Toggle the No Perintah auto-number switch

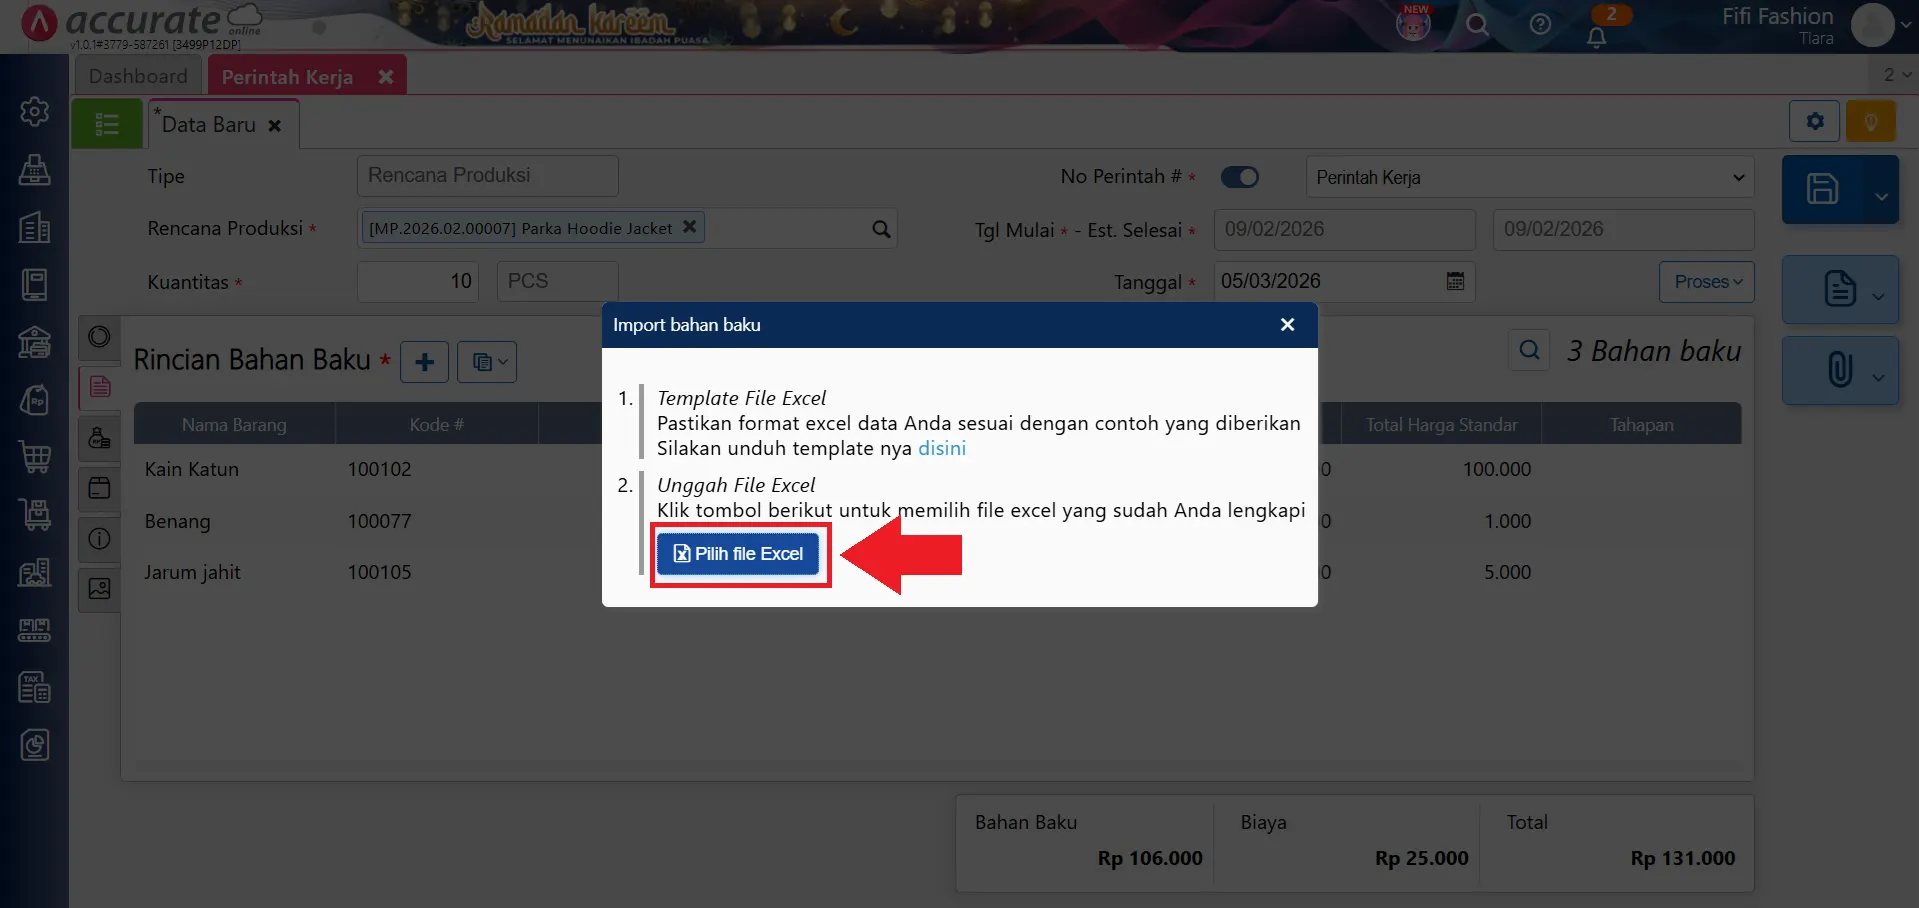1239,176
